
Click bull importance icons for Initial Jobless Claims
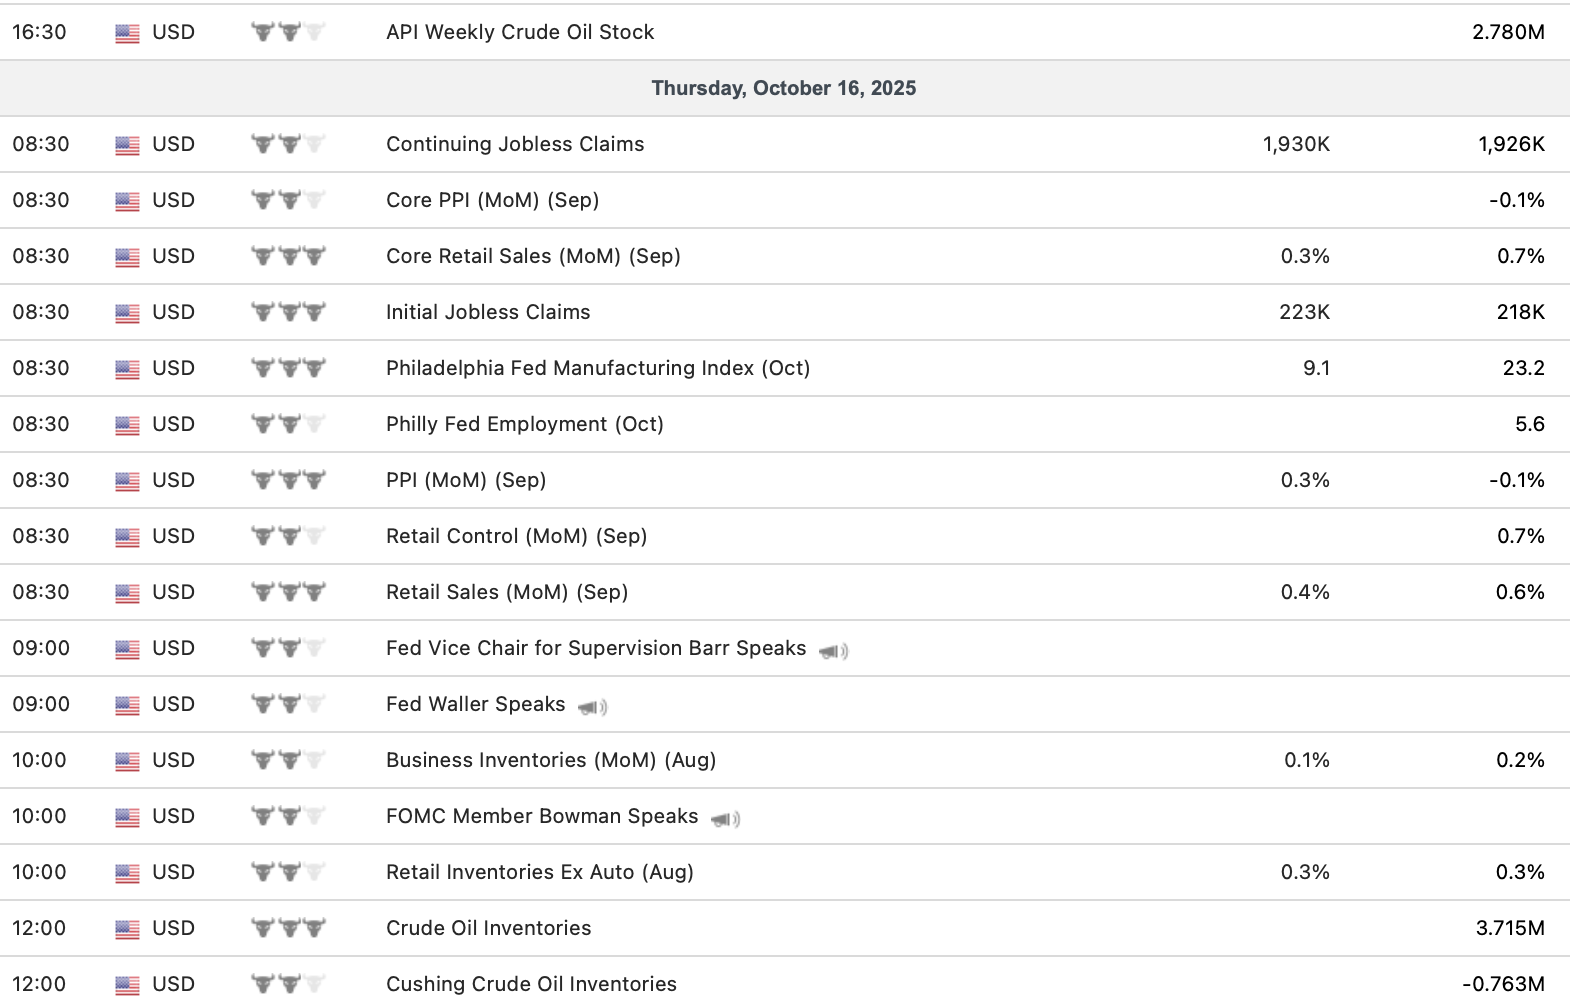[x=288, y=312]
